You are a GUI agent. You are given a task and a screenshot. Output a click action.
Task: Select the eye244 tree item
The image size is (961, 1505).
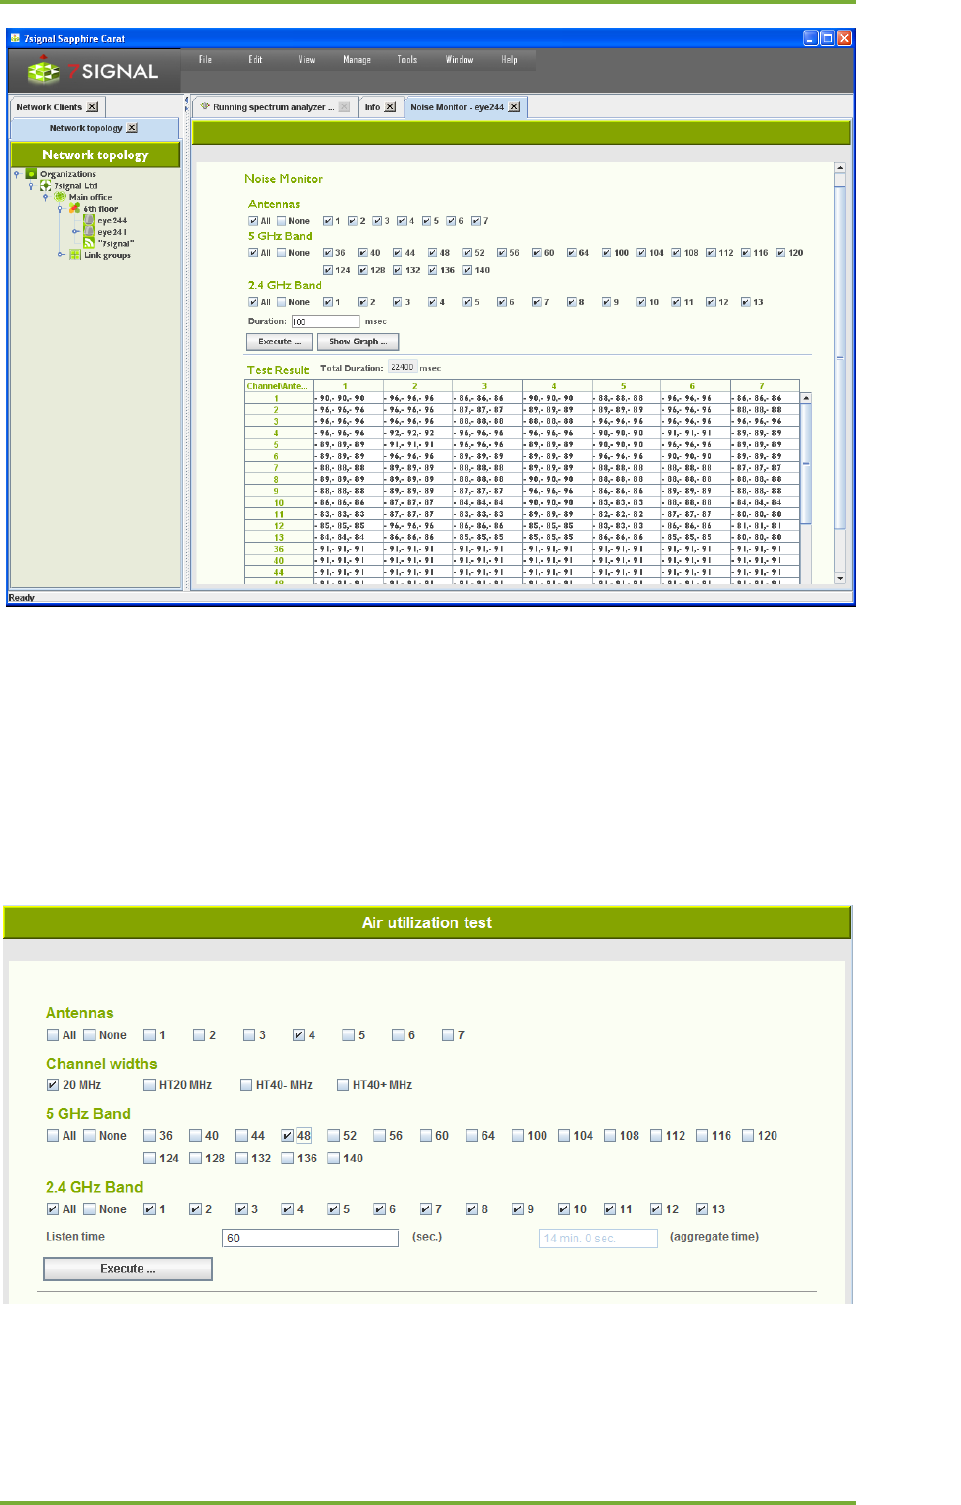[x=112, y=220]
